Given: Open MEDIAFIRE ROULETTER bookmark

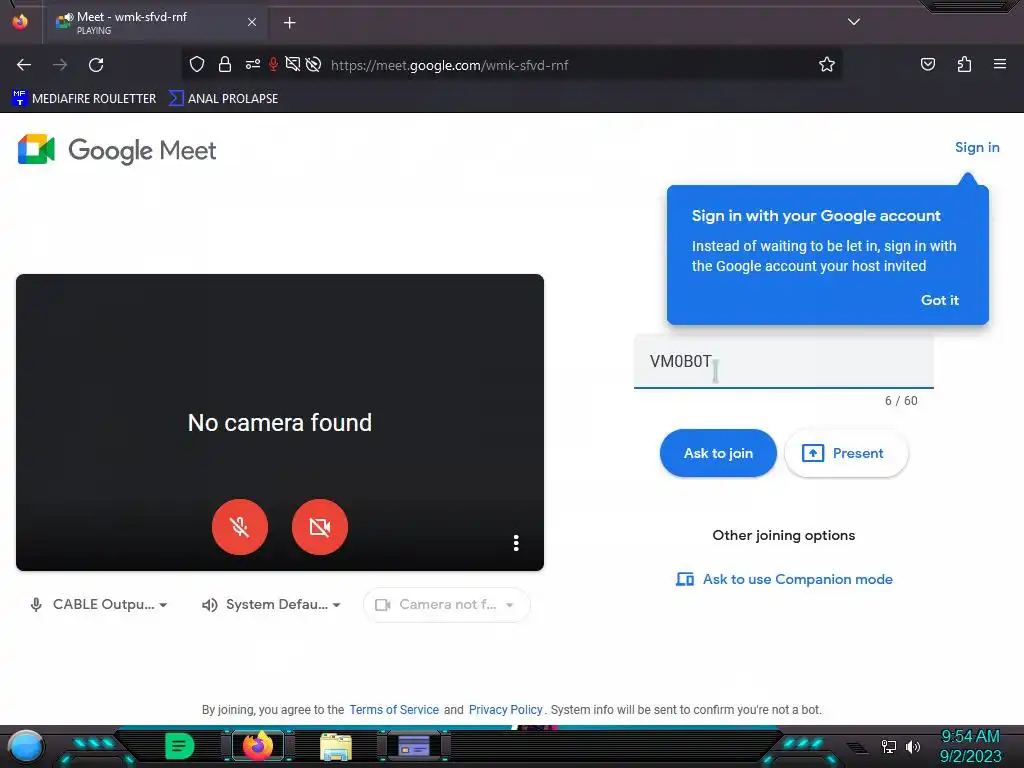Looking at the screenshot, I should [x=84, y=99].
